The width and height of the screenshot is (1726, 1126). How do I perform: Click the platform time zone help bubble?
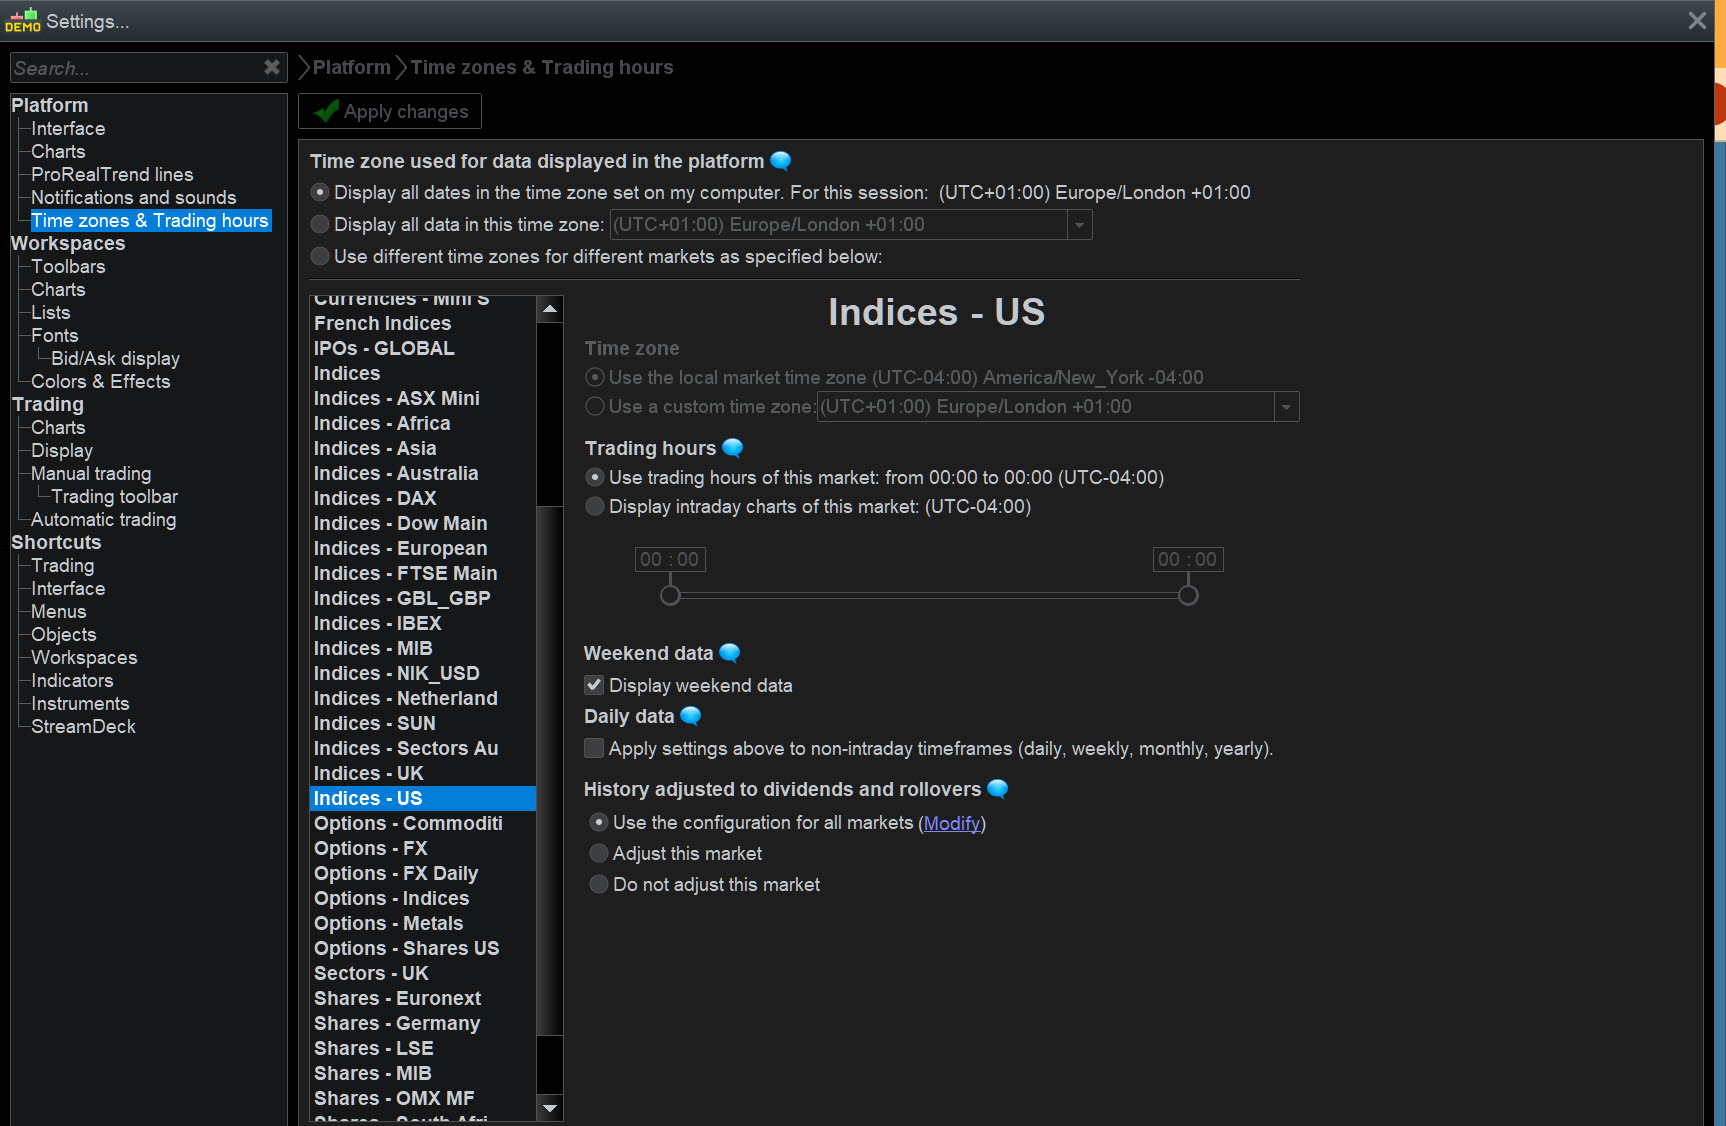(781, 161)
